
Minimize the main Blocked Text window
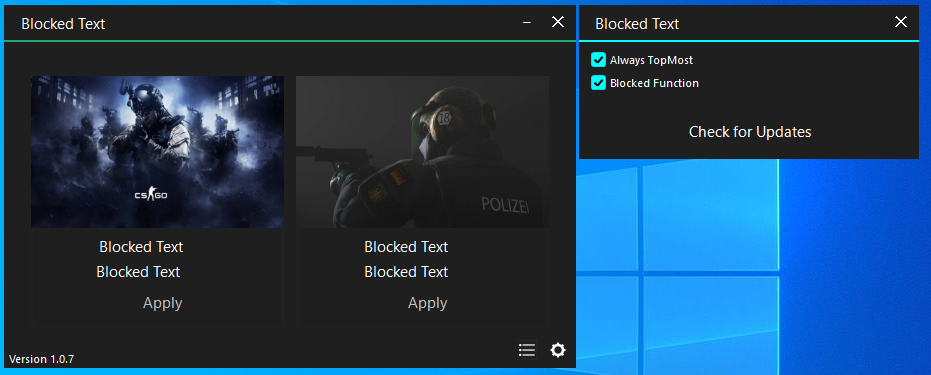pos(527,23)
